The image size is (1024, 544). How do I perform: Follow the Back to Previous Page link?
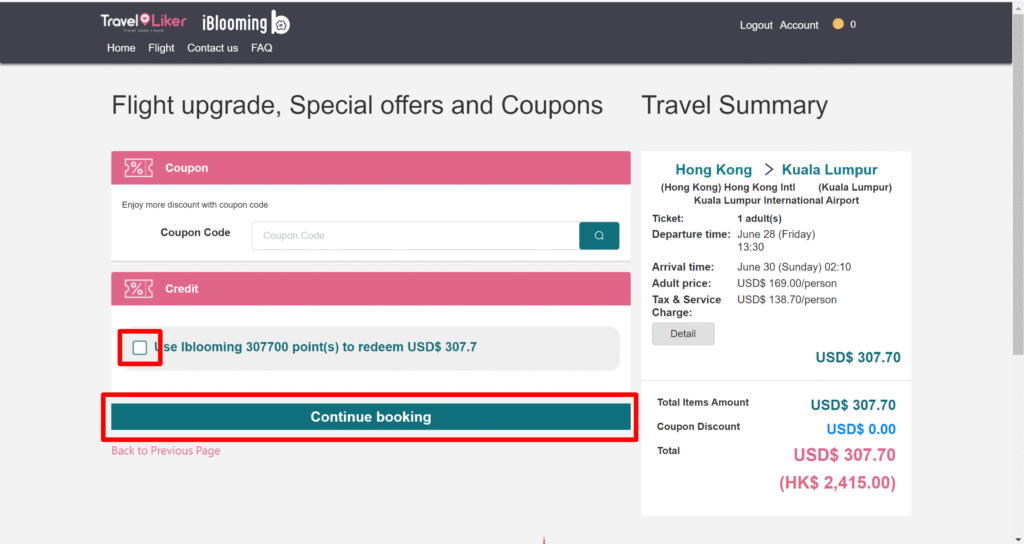point(166,451)
